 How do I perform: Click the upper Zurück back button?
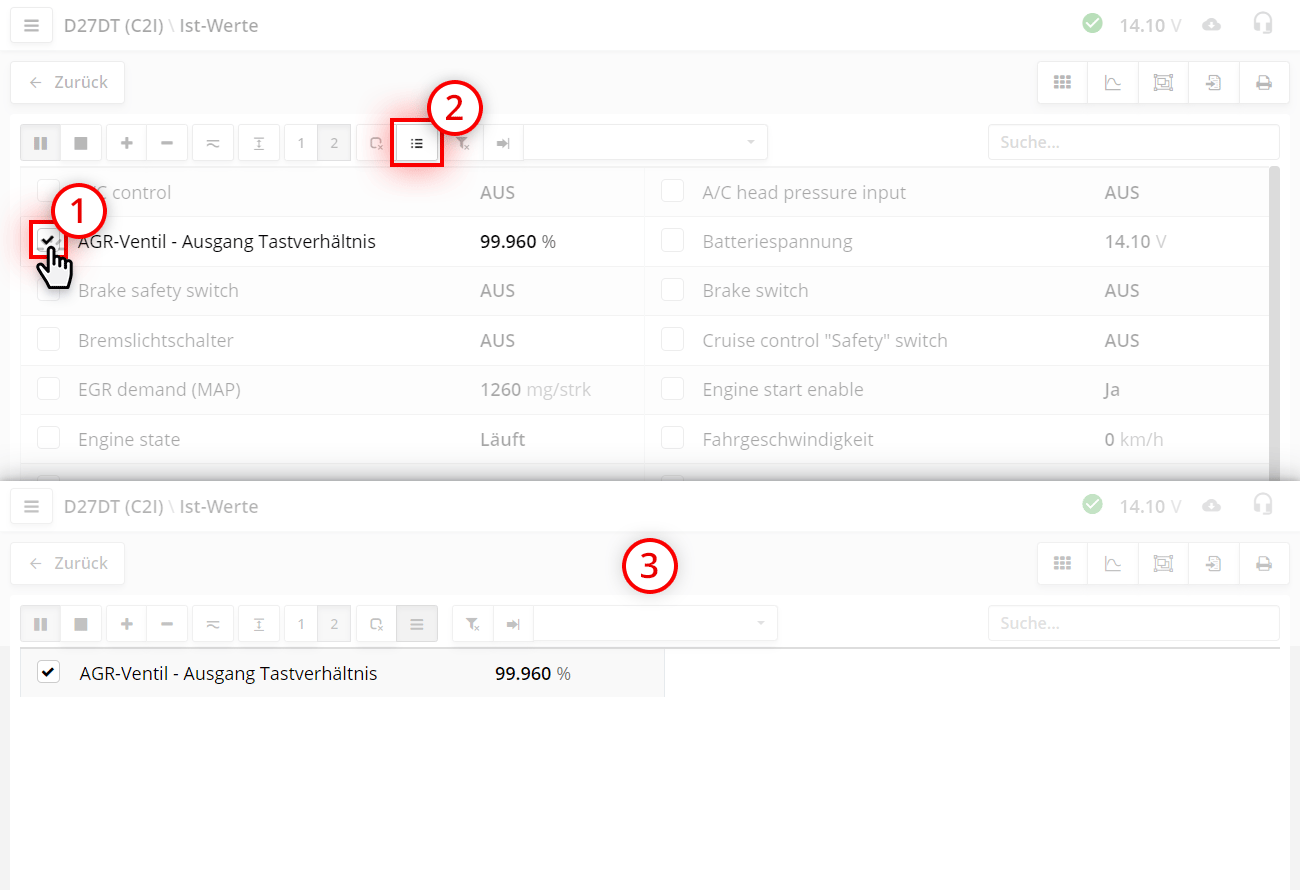[x=68, y=83]
